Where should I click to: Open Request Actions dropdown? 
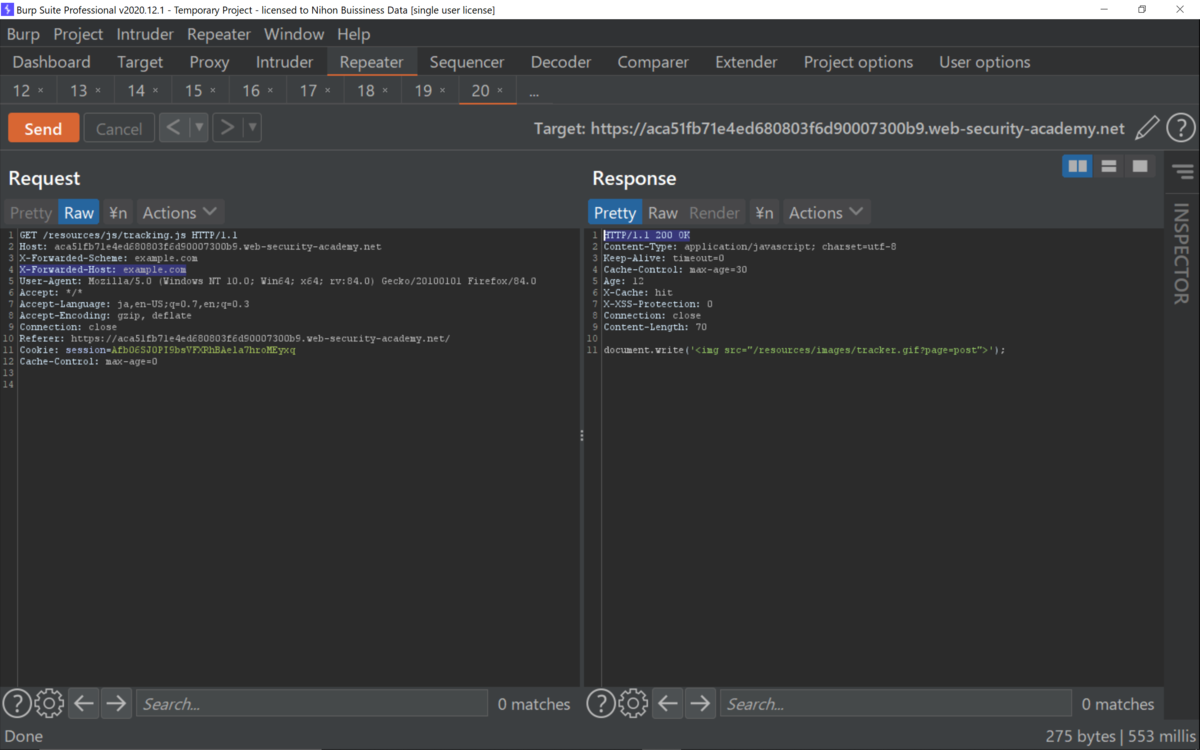pos(179,212)
